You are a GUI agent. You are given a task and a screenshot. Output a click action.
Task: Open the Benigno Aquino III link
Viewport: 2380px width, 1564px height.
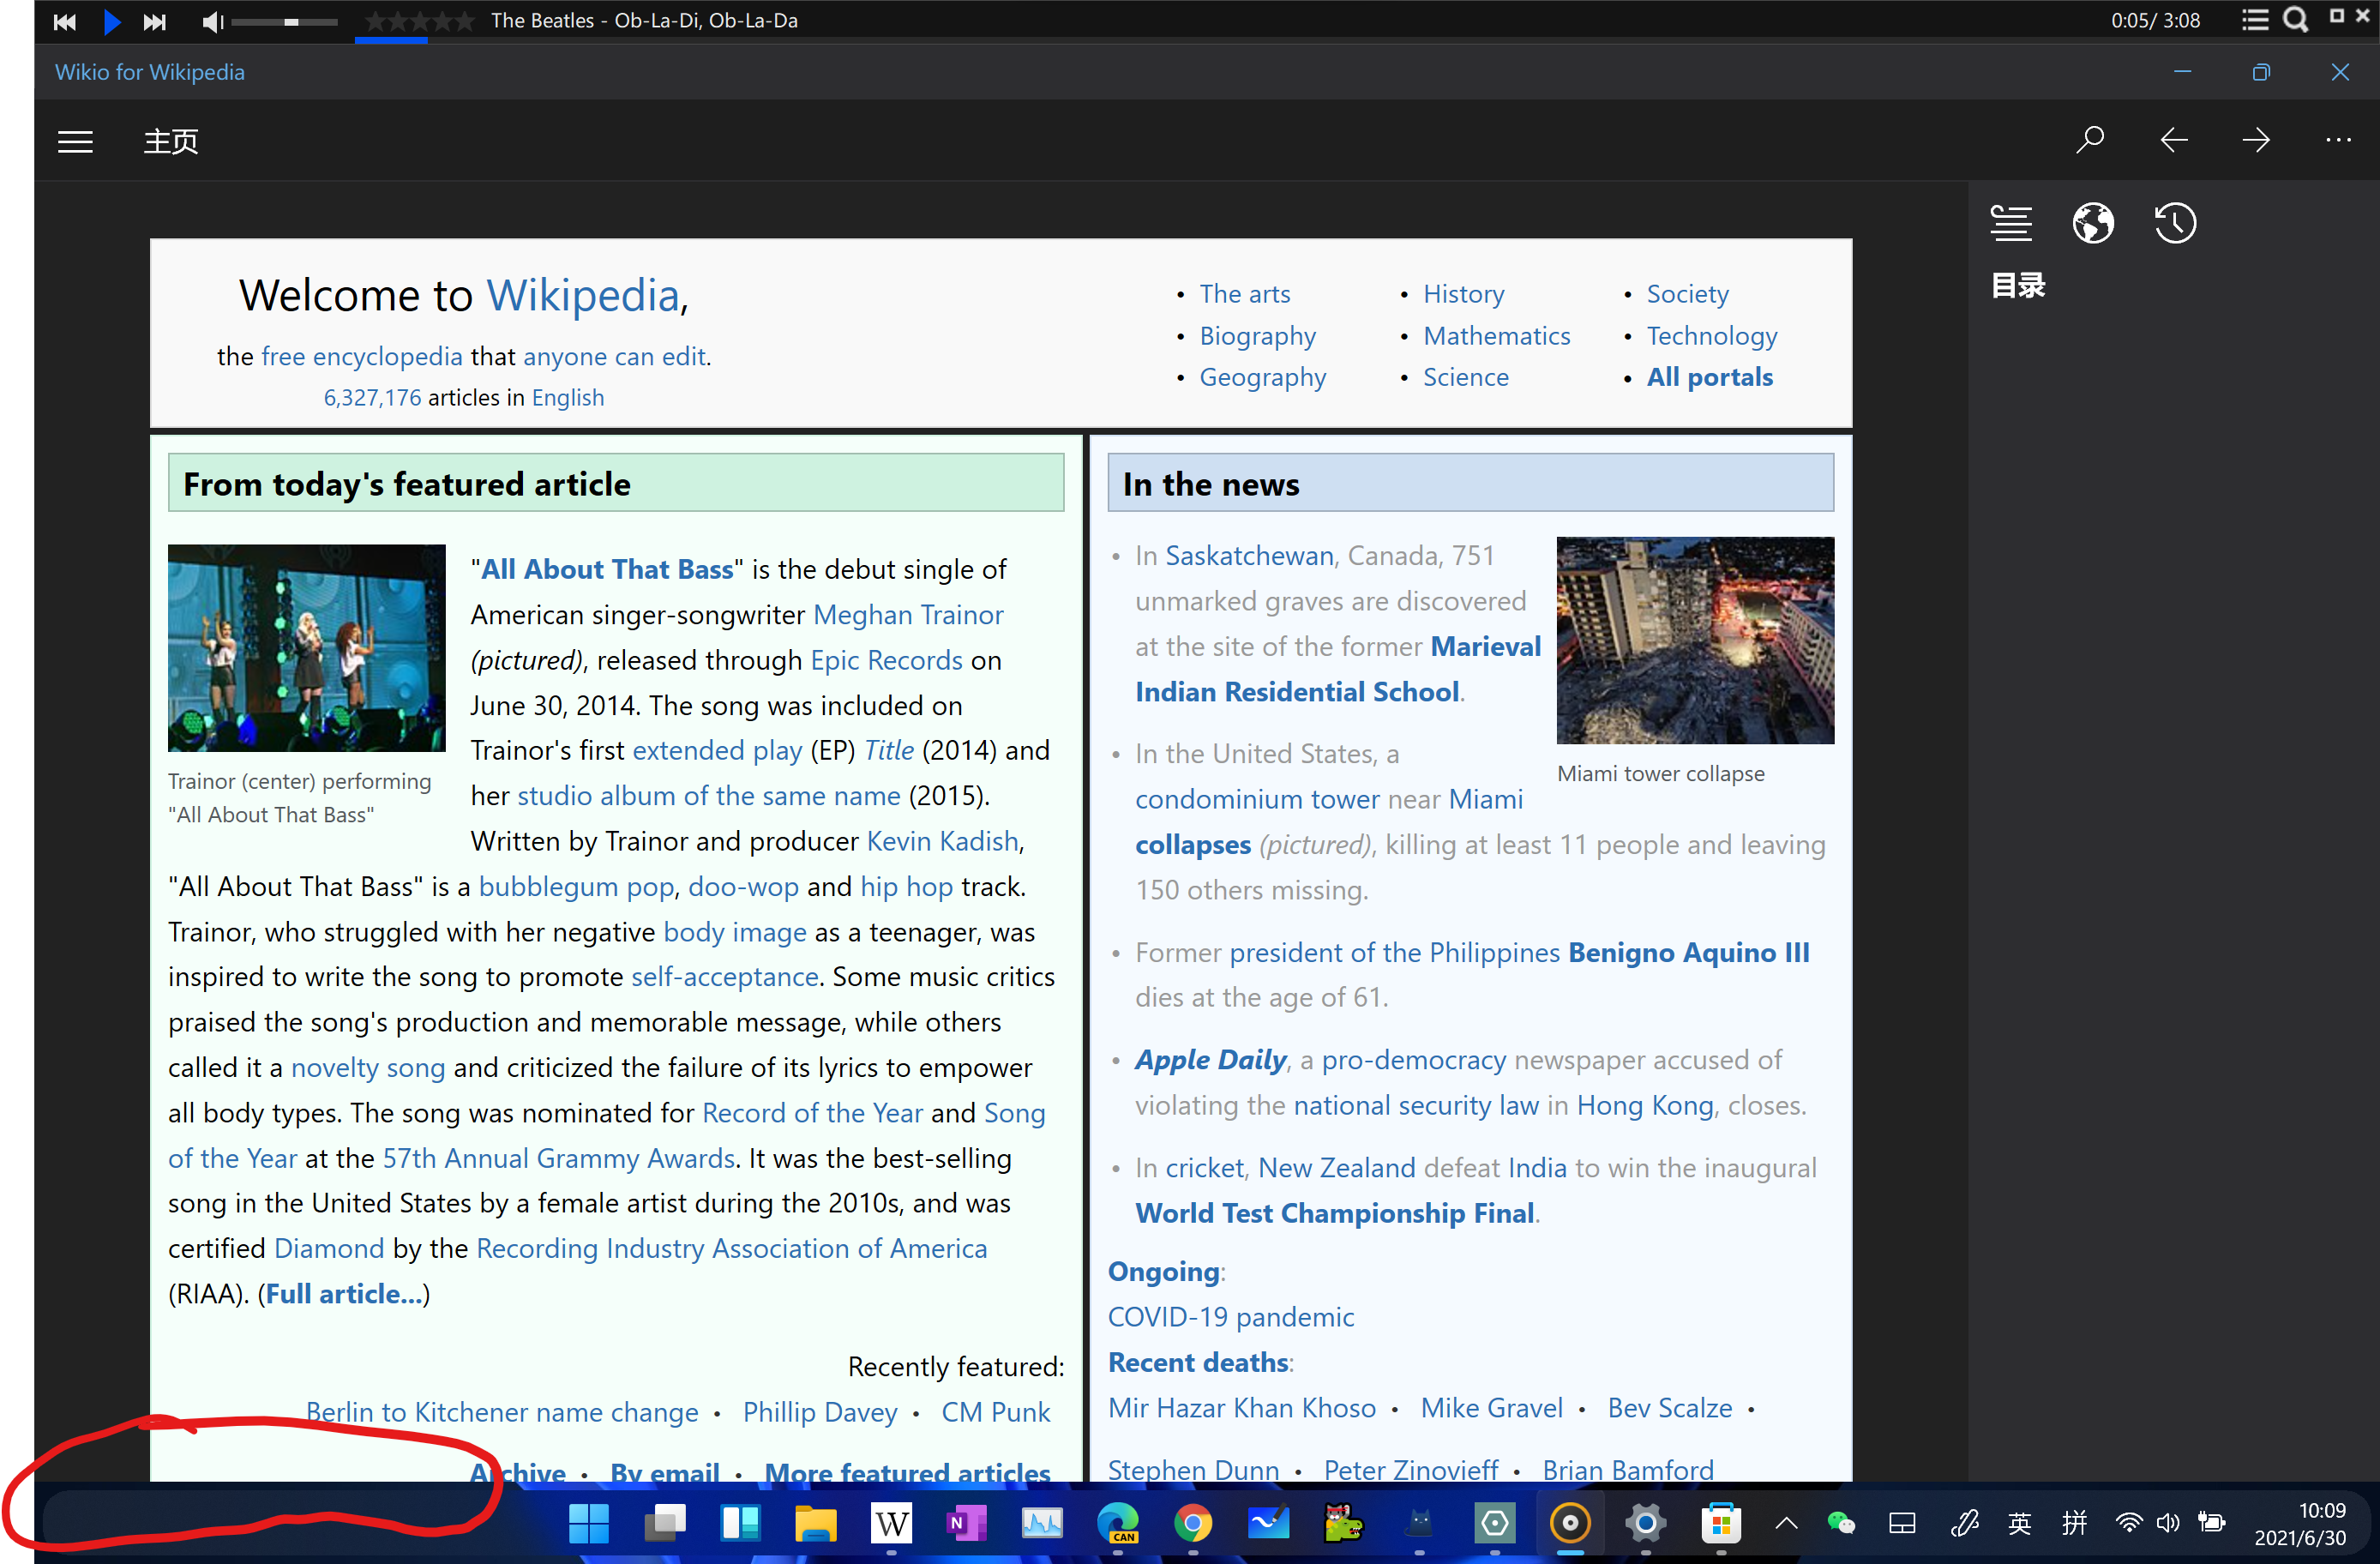1688,952
